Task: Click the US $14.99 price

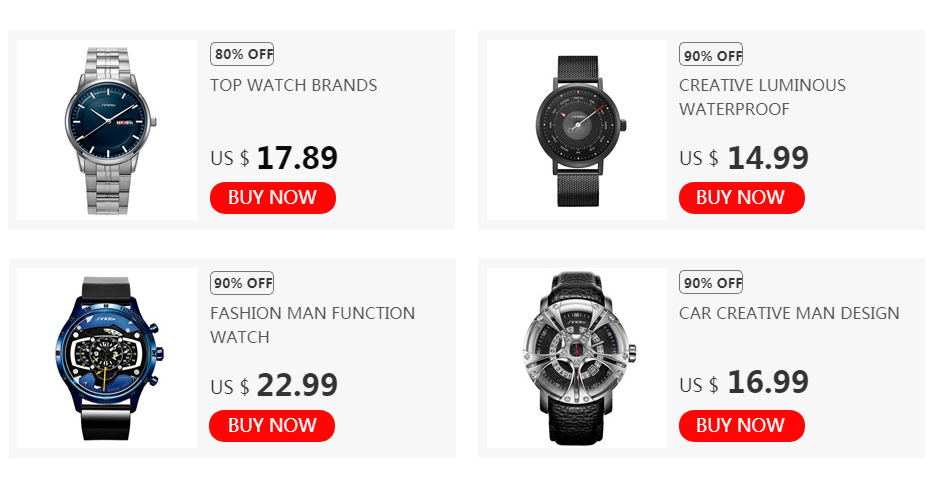Action: point(744,158)
